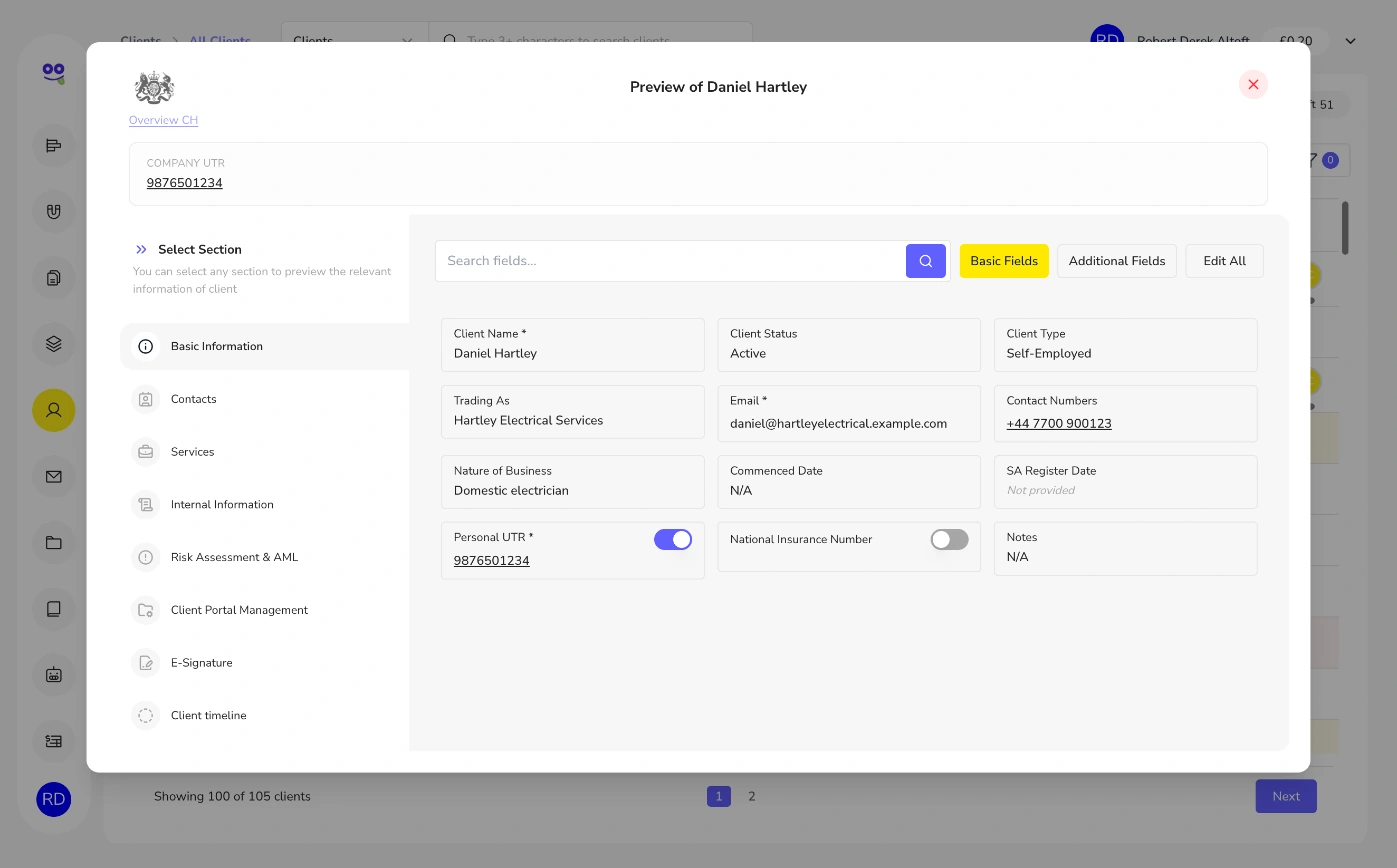Click the Client Portal Management icon
The width and height of the screenshot is (1397, 868).
point(146,610)
